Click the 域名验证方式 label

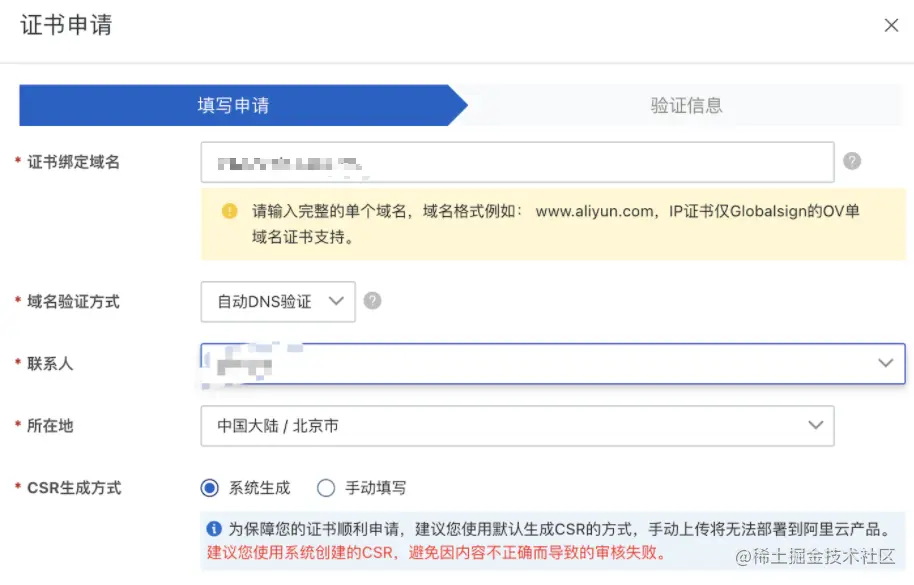(73, 302)
